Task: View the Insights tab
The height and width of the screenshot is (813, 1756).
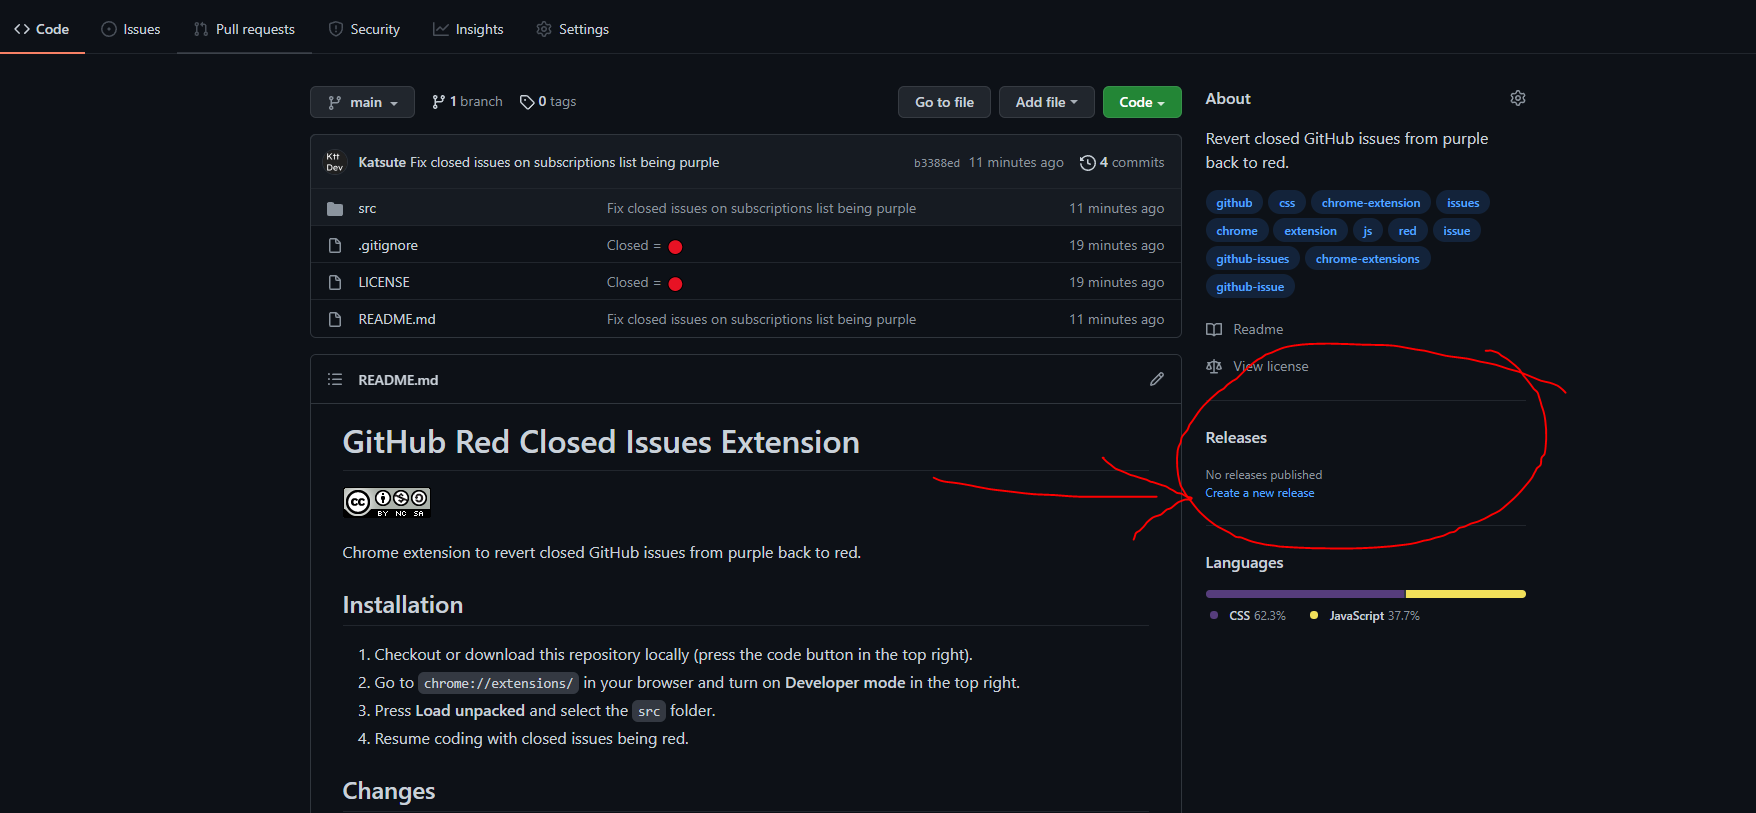Action: pyautogui.click(x=468, y=29)
